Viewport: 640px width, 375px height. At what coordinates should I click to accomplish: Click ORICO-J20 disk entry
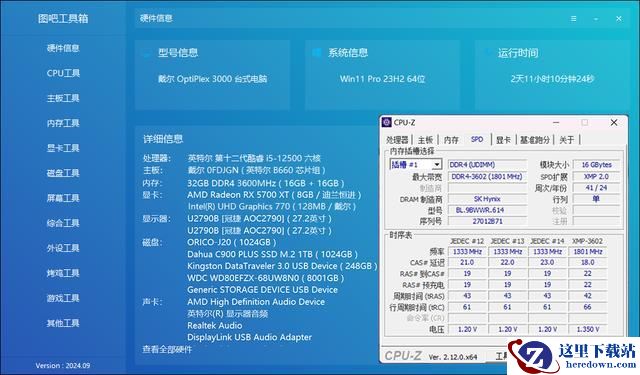[231, 242]
